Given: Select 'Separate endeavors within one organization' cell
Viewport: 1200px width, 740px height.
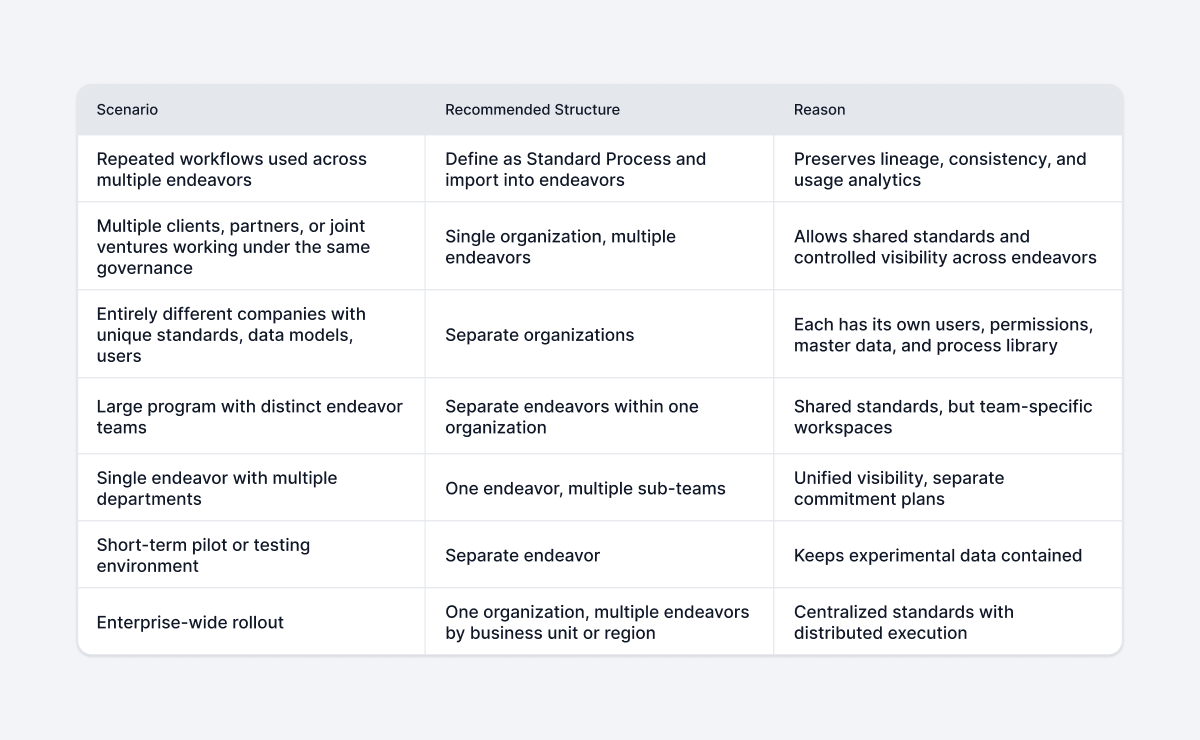Looking at the screenshot, I should coord(599,416).
